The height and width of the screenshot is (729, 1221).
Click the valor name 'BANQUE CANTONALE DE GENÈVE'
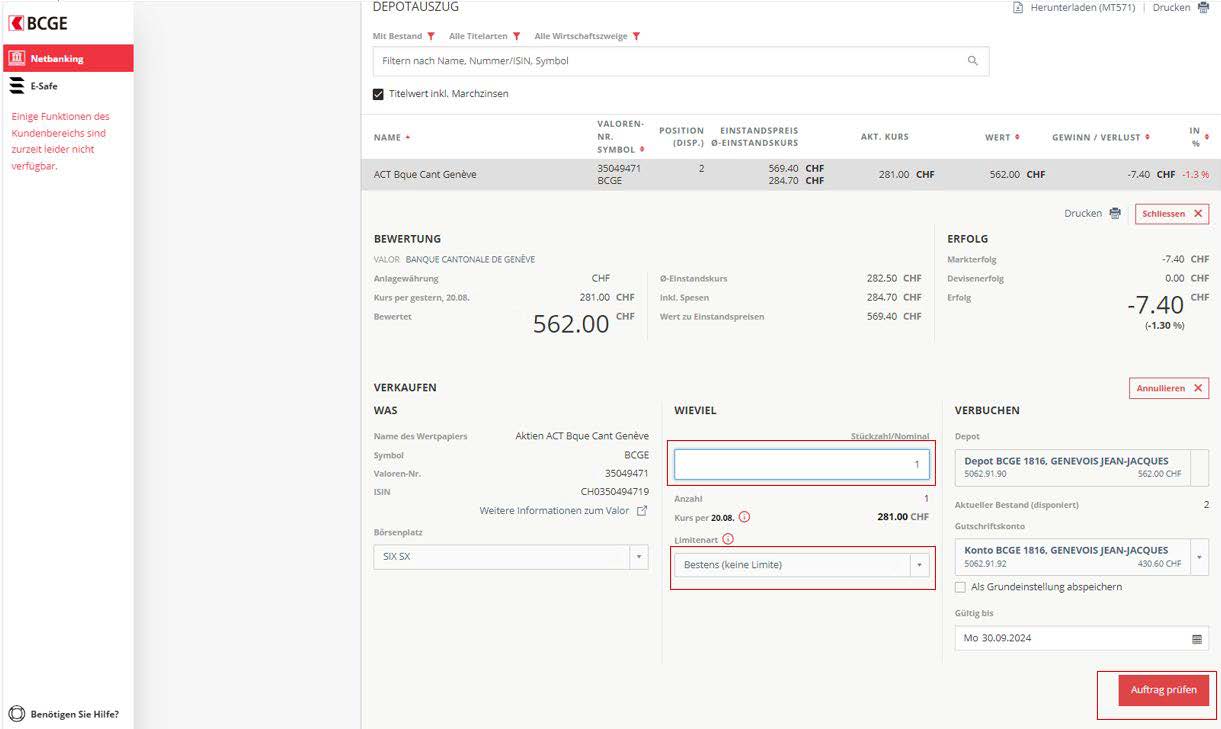click(470, 260)
